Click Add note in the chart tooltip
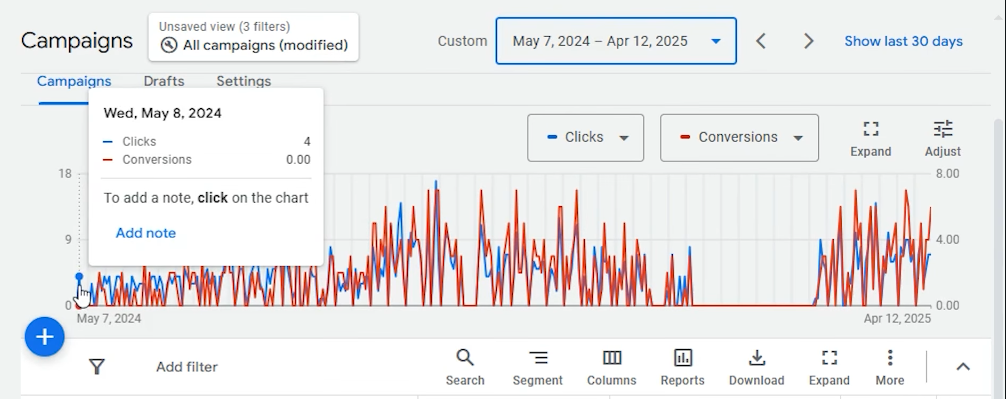Viewport: 1006px width, 399px height. [x=146, y=233]
